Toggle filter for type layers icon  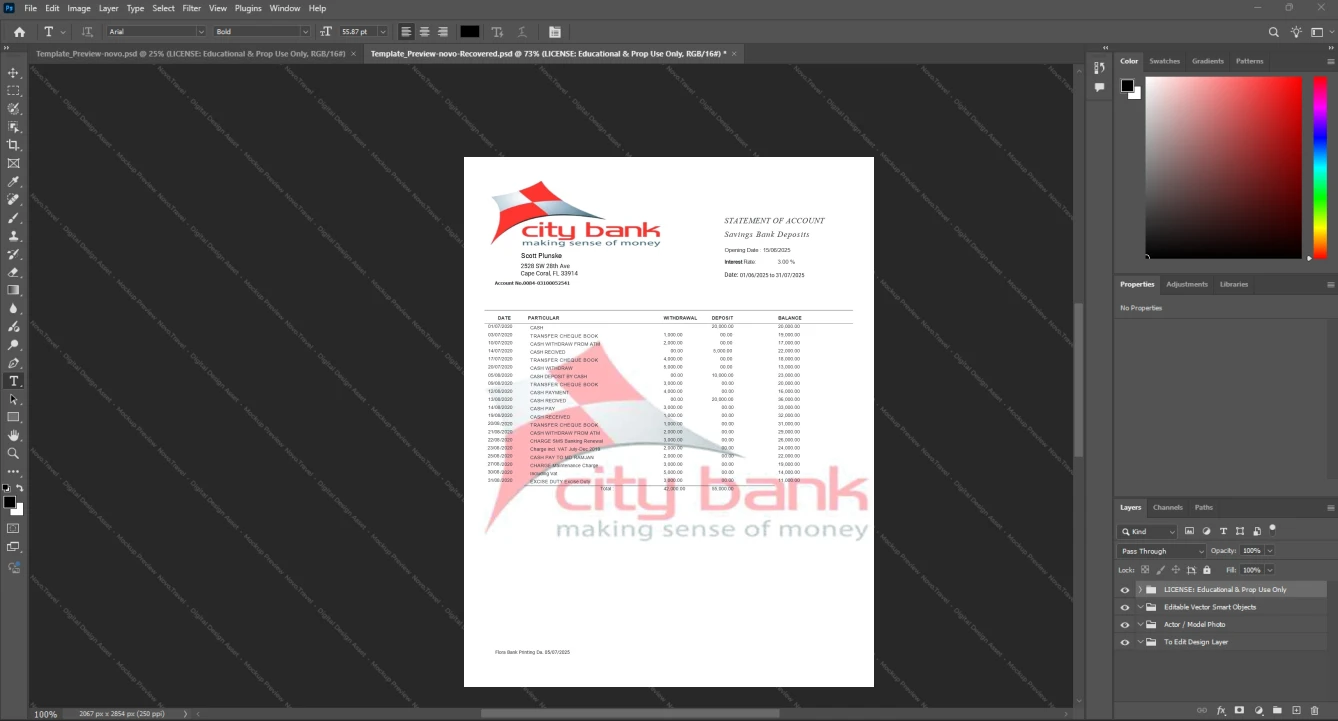[x=1223, y=531]
